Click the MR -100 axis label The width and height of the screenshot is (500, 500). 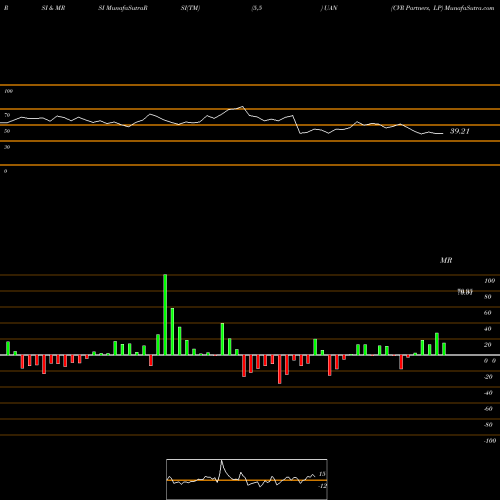[490, 441]
